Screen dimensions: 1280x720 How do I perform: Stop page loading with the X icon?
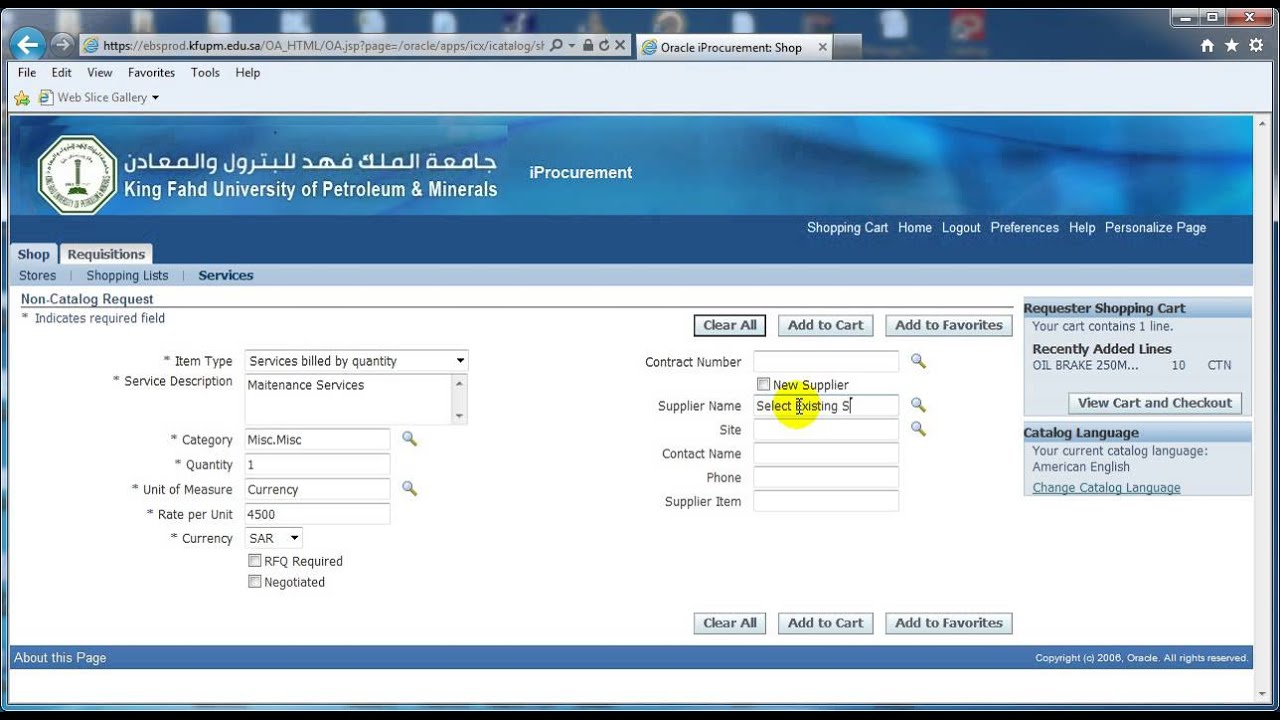(x=620, y=46)
